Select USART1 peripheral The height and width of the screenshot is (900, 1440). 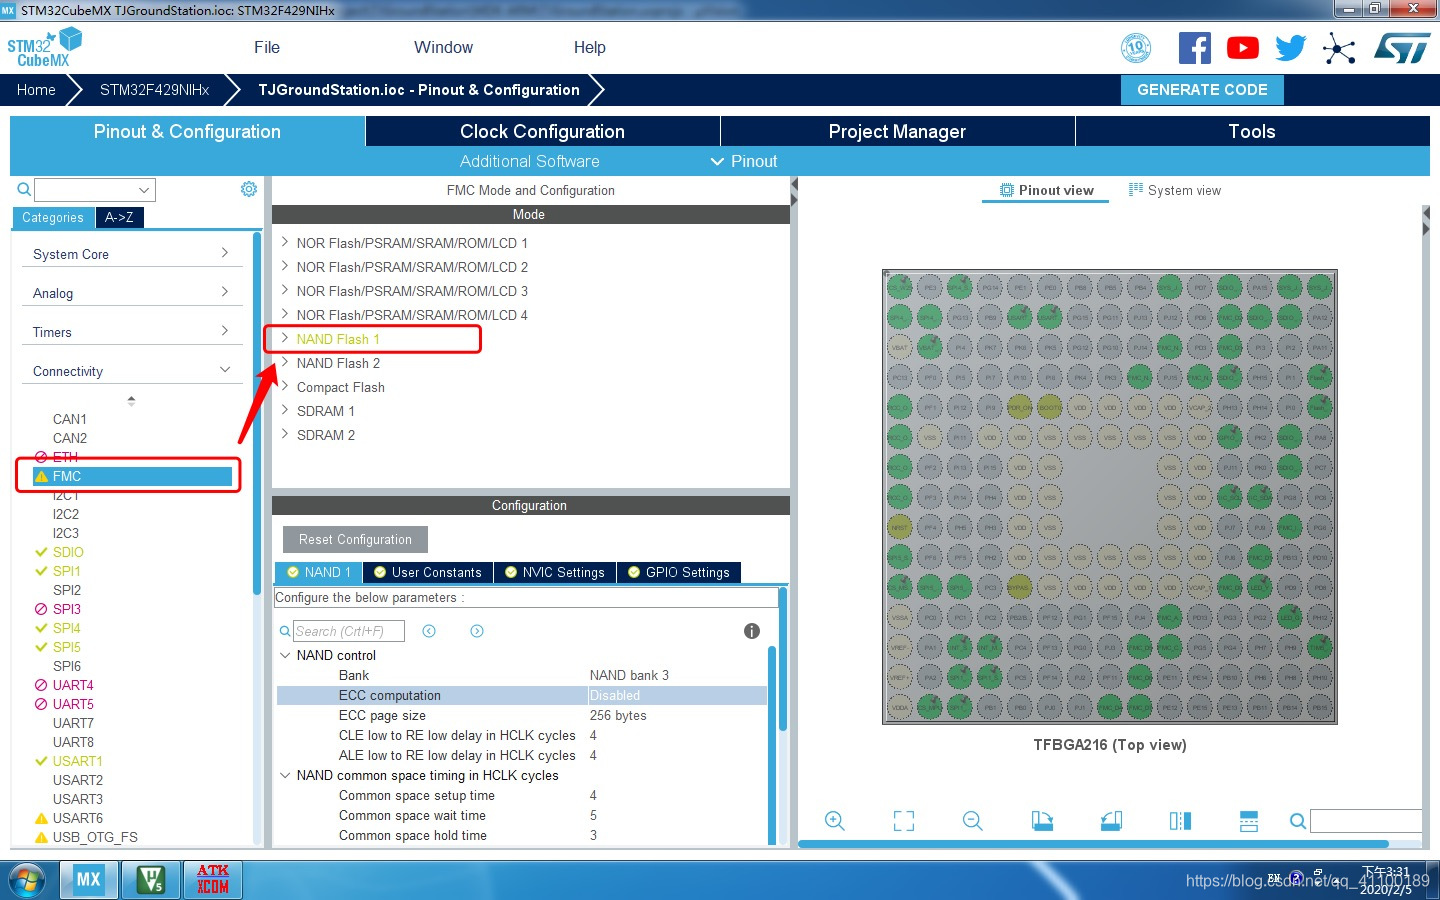tap(77, 761)
